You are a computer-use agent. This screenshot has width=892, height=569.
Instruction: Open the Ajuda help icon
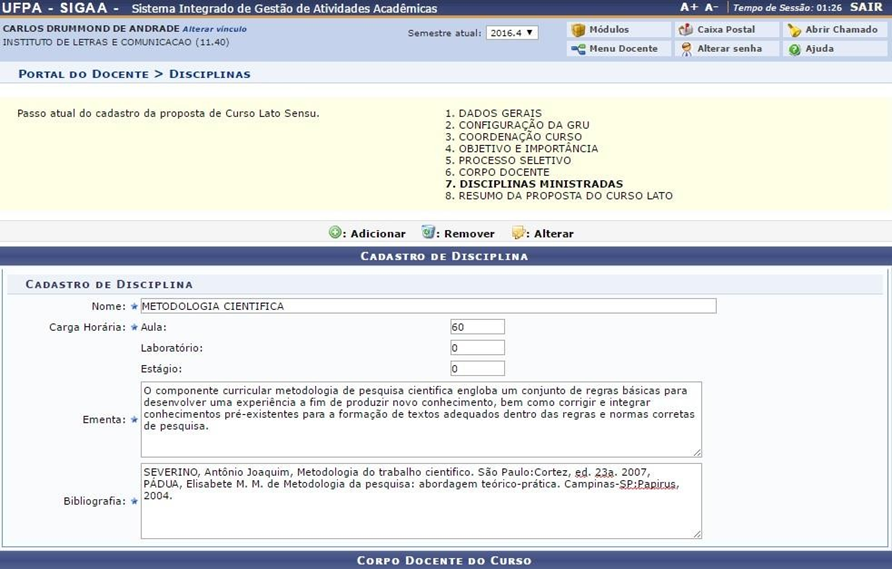794,49
